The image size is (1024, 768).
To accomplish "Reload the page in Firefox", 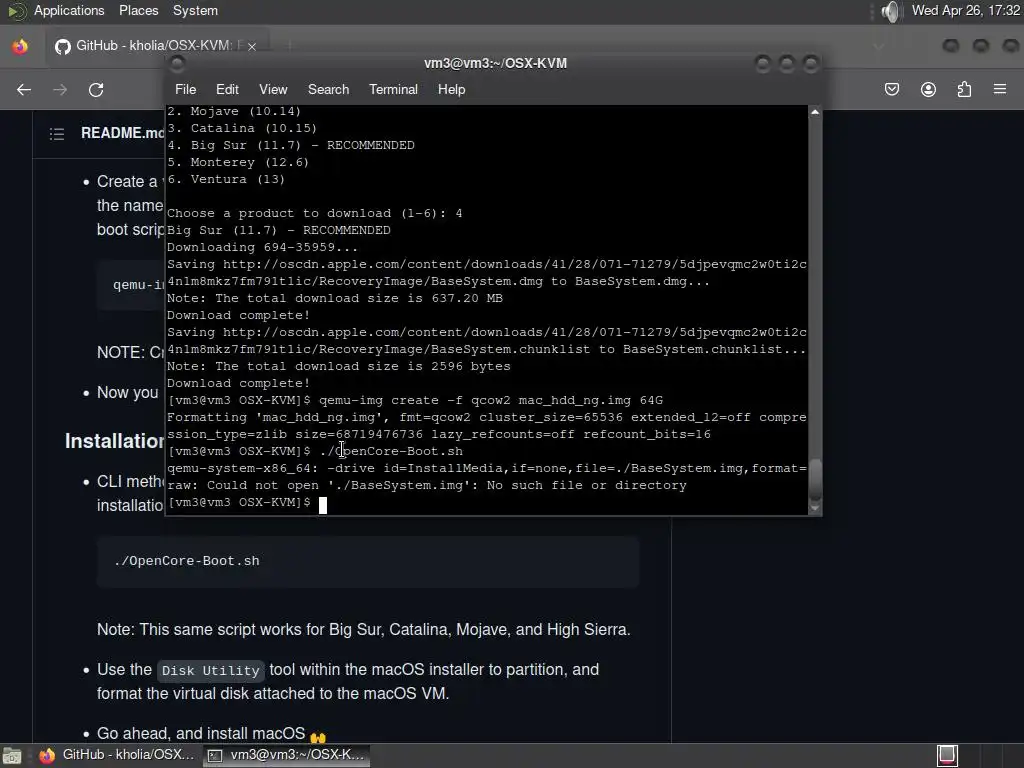I will (x=96, y=89).
